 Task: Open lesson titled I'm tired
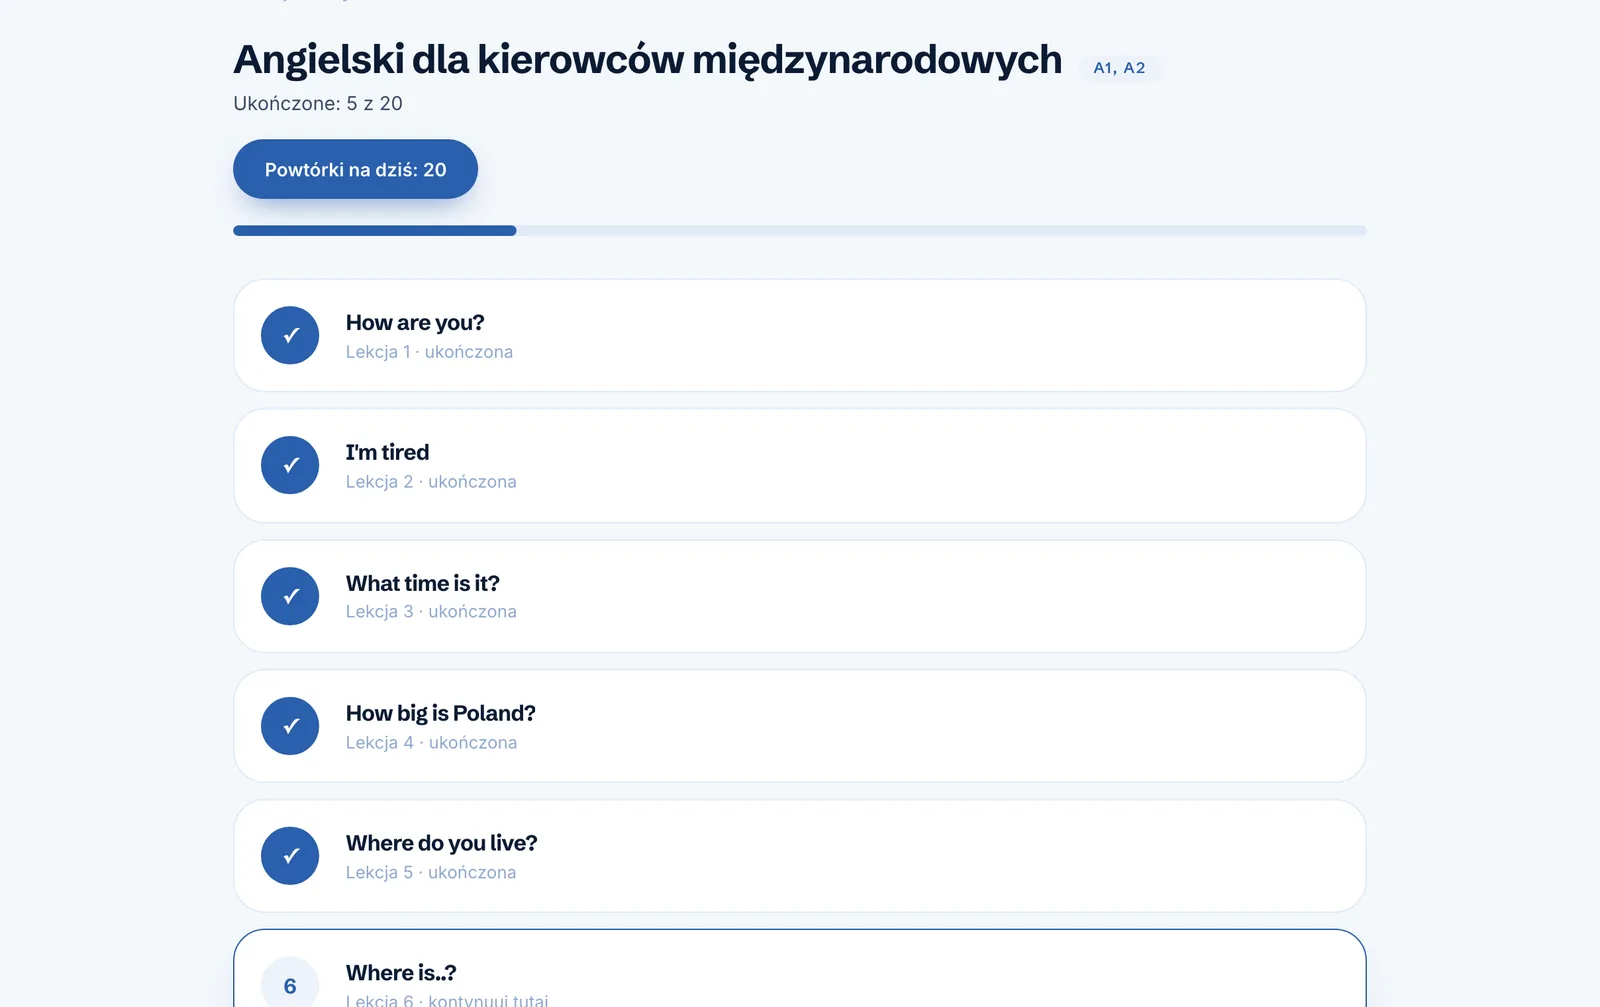click(x=800, y=465)
